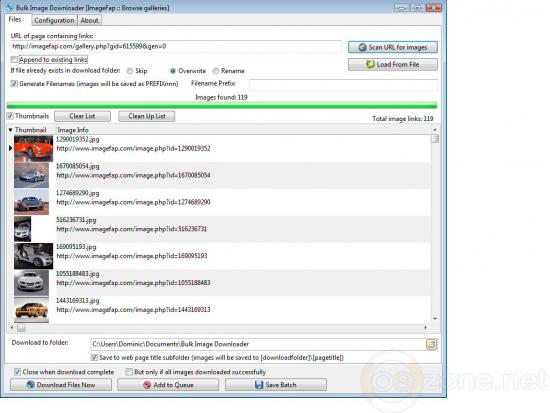Screen dimensions: 550x413
Task: Select thumbnail for 1055188483.jpg
Action: point(32,283)
